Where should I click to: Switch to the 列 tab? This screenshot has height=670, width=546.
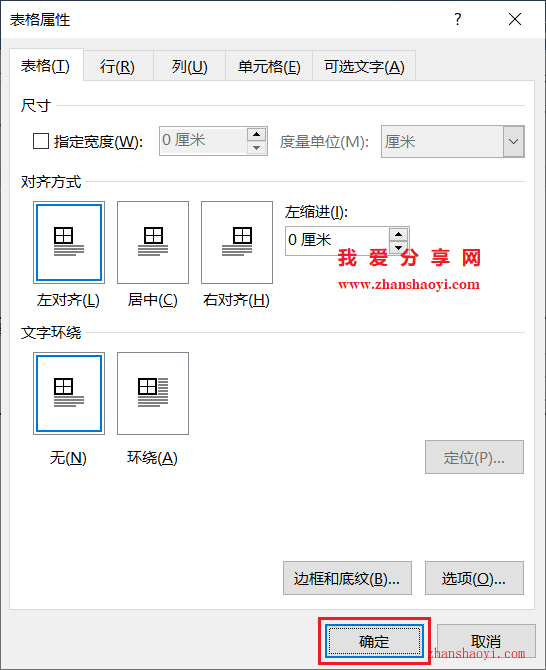190,66
